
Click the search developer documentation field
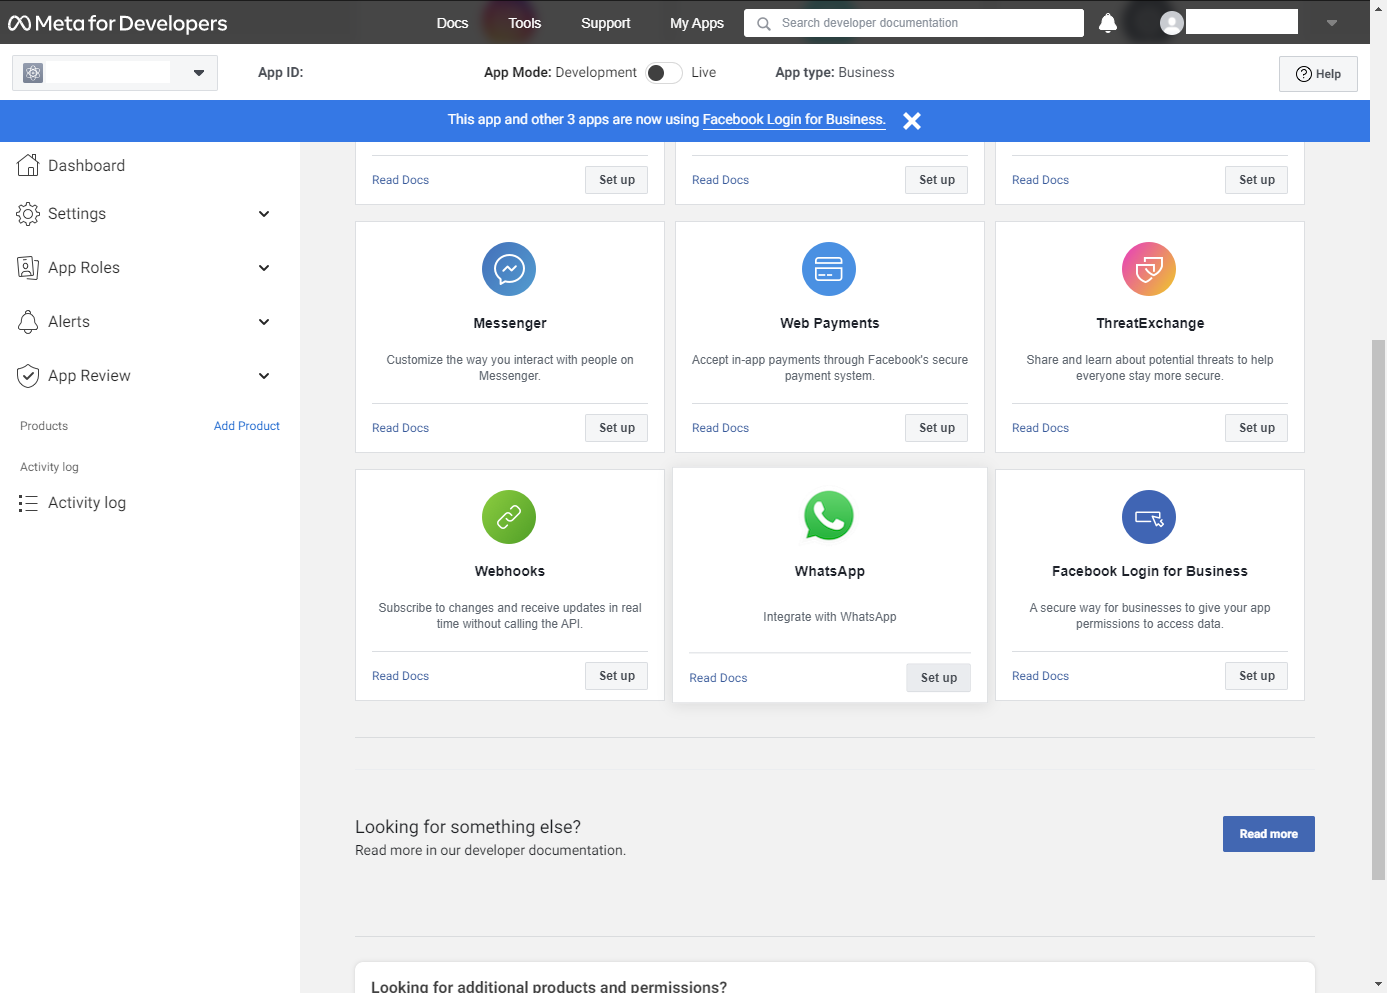click(914, 23)
